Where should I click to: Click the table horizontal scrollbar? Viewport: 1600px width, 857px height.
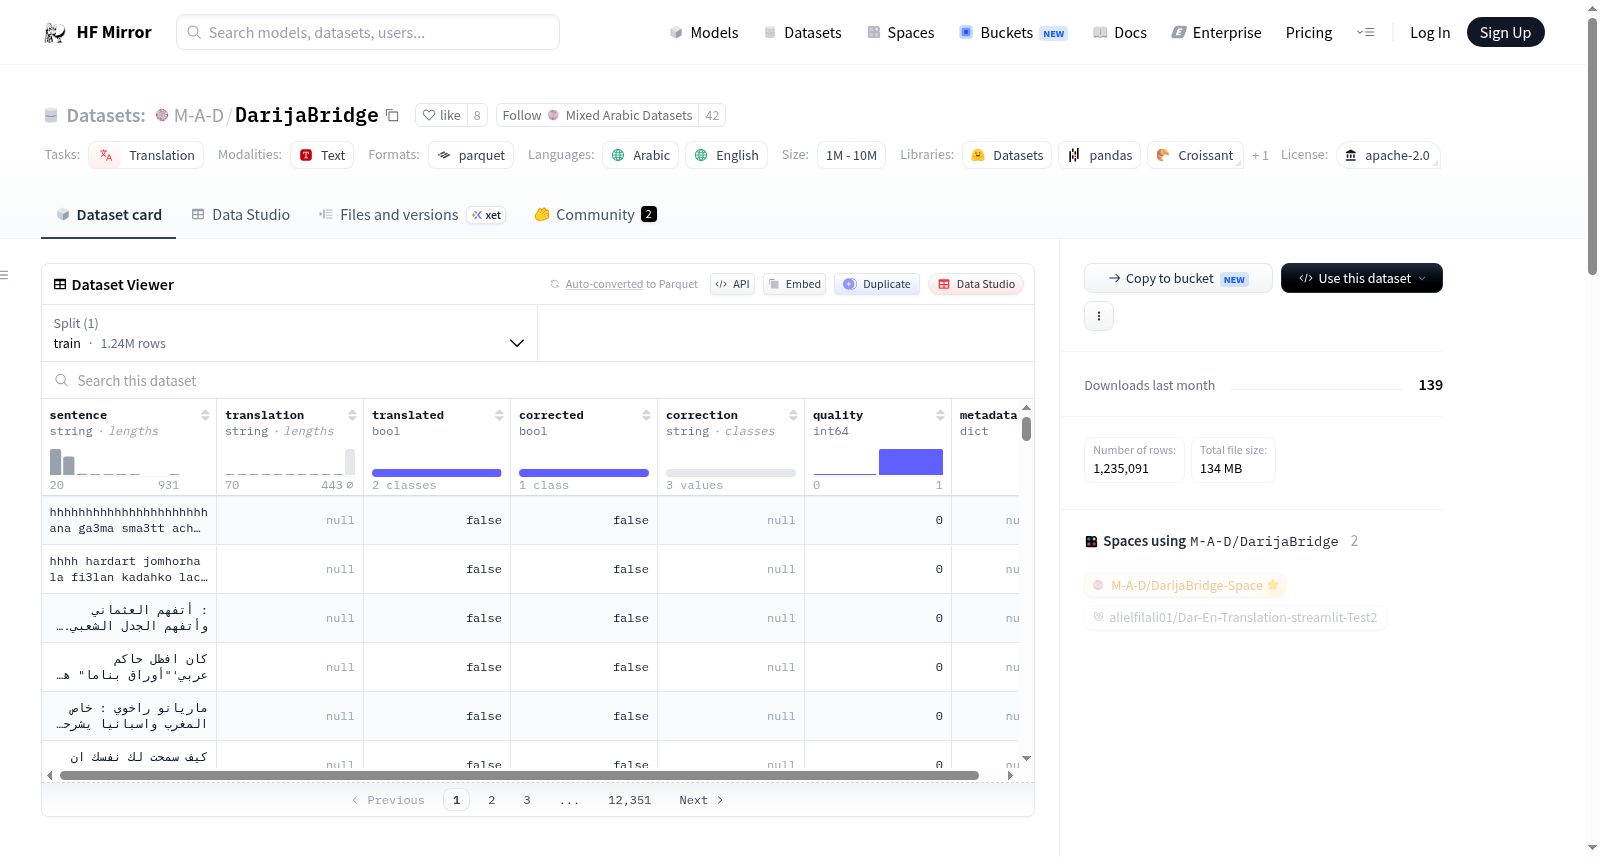[519, 775]
